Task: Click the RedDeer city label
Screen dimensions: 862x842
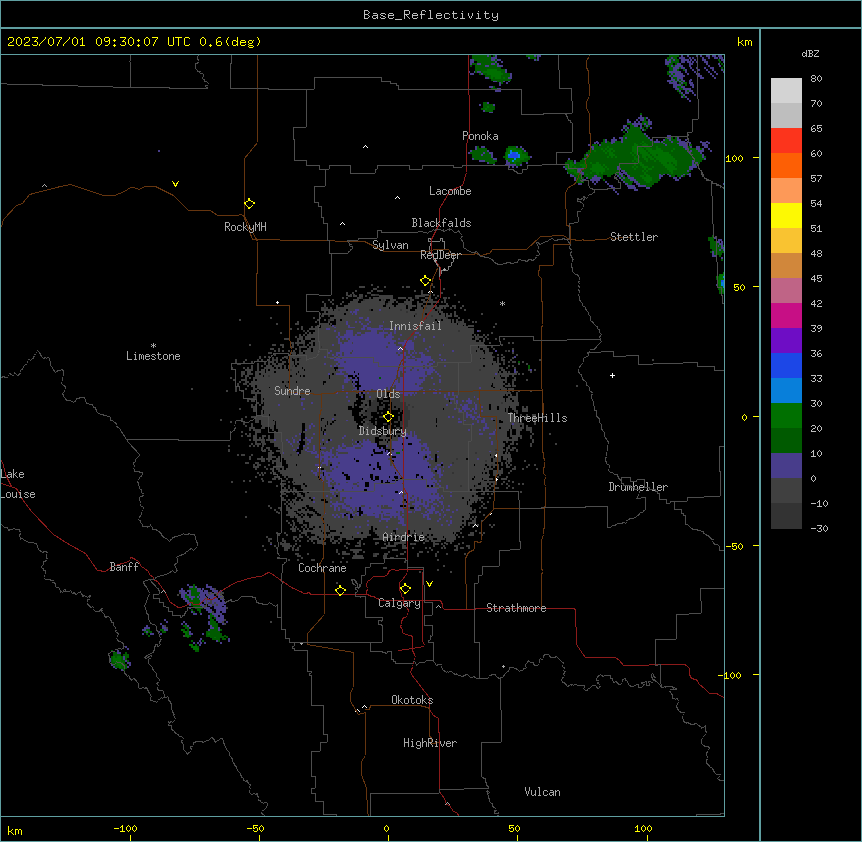Action: pyautogui.click(x=440, y=255)
